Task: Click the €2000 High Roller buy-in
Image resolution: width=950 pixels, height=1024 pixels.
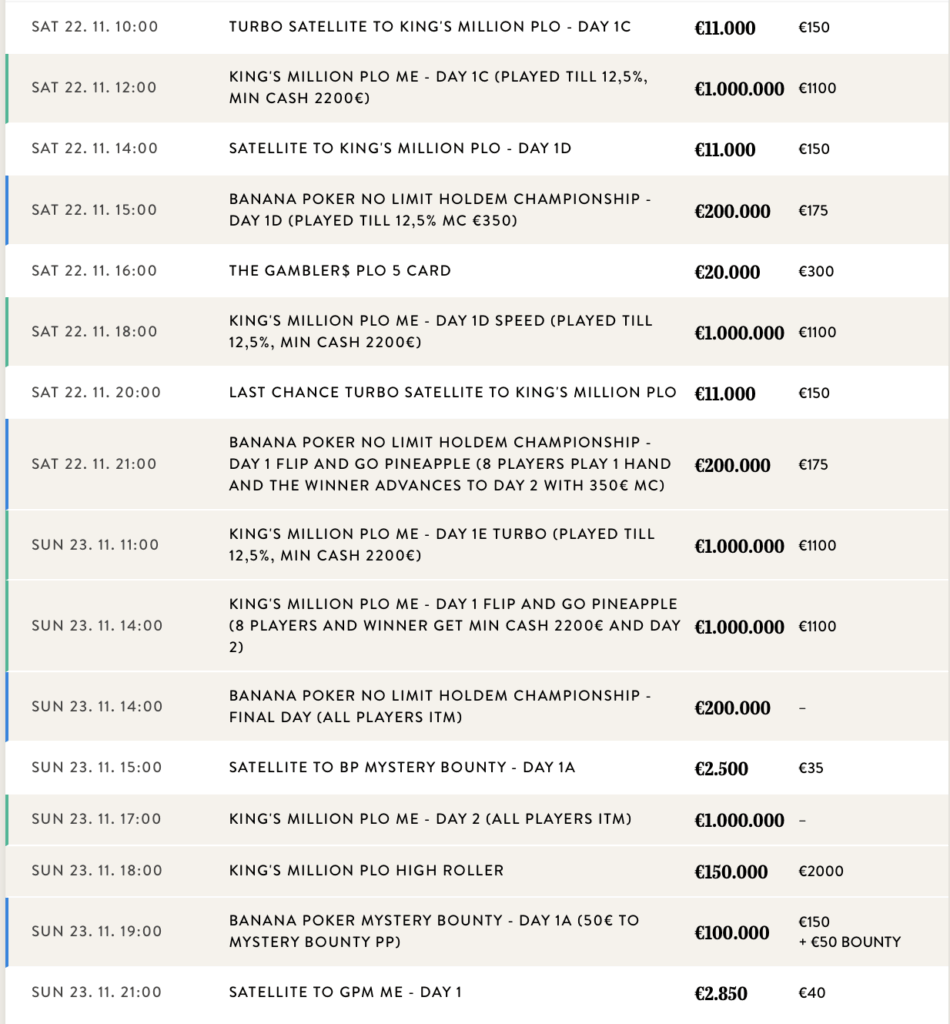Action: [821, 871]
